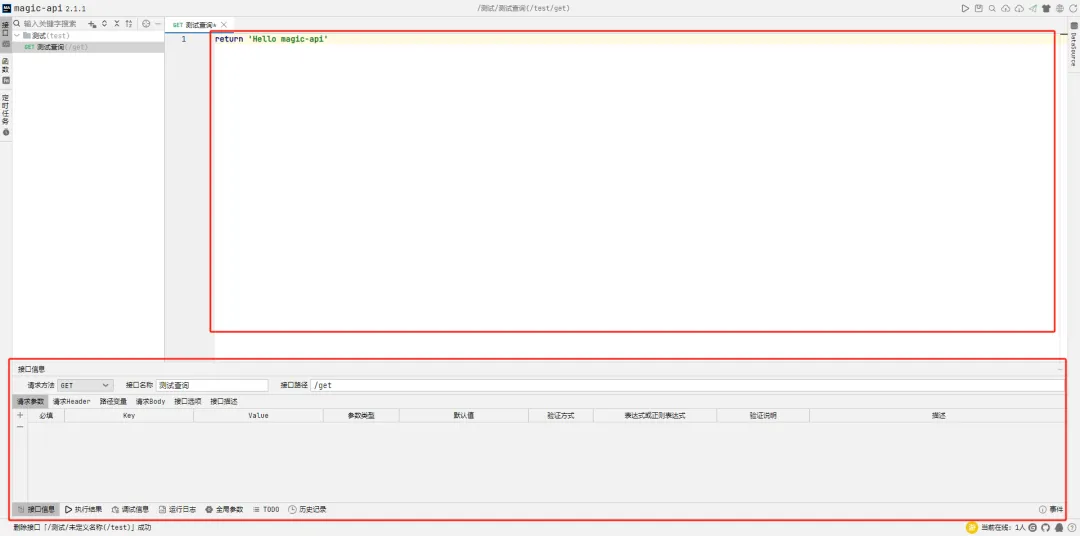The width and height of the screenshot is (1080, 536).
Task: Open skin settings with the t-shirt icon
Action: point(1046,8)
